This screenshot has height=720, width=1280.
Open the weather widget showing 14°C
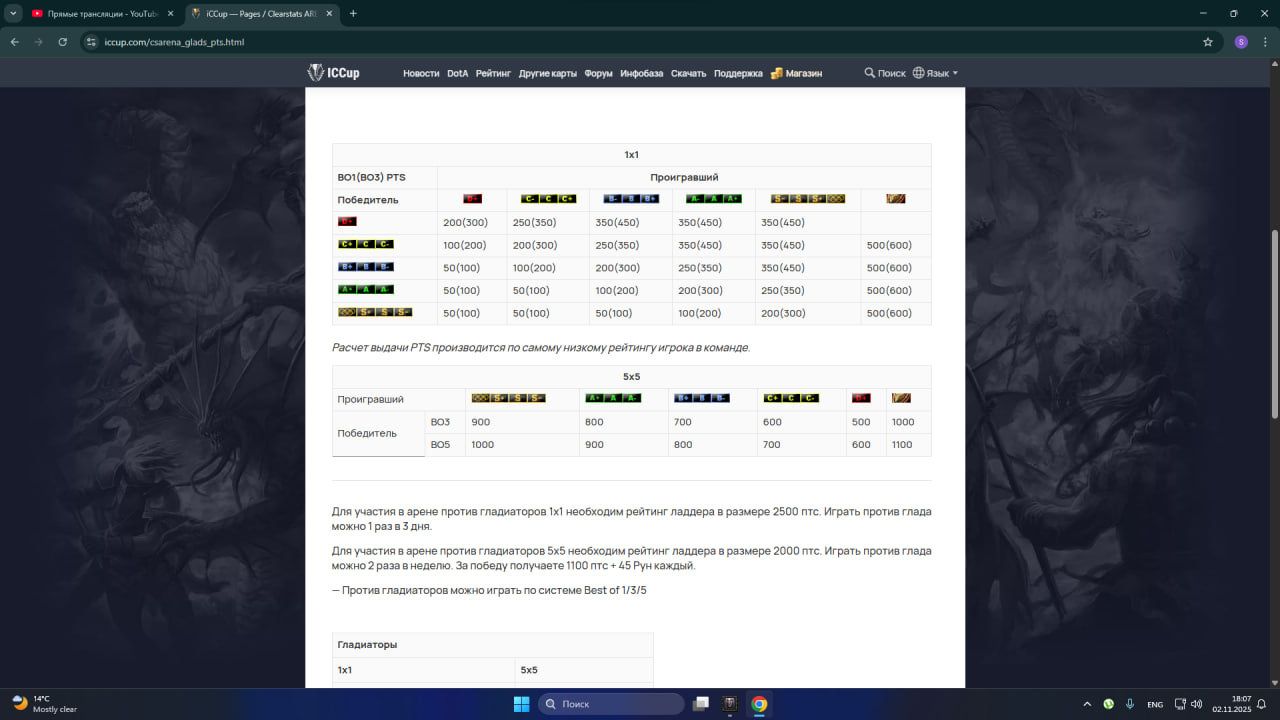click(x=44, y=704)
